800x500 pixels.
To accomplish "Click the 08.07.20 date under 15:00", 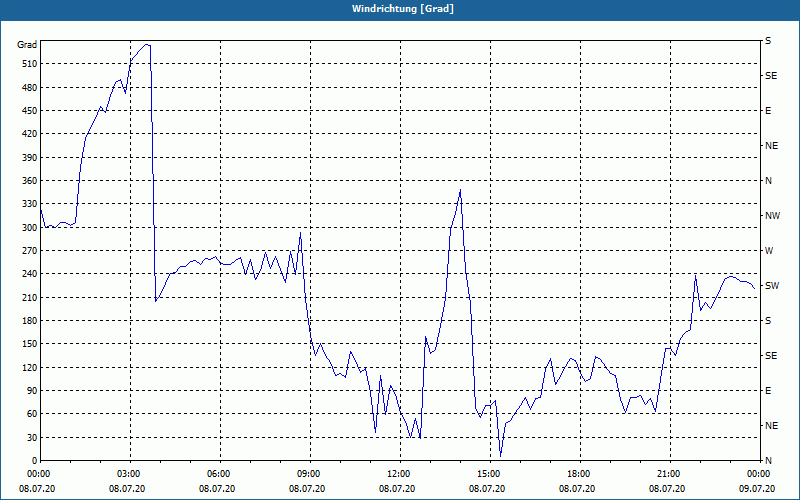I will point(487,489).
